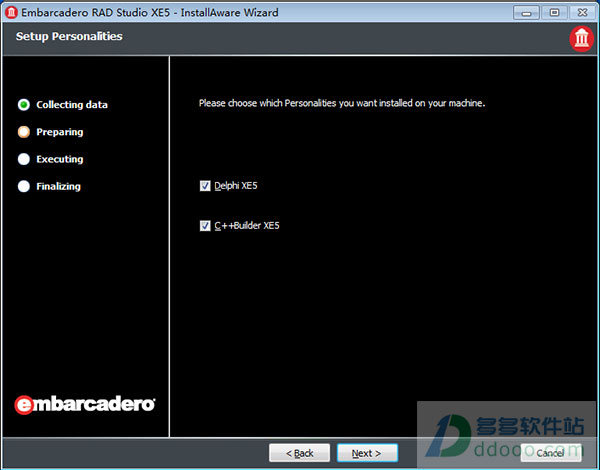Click the 'Setup Personalities' heading

click(69, 36)
